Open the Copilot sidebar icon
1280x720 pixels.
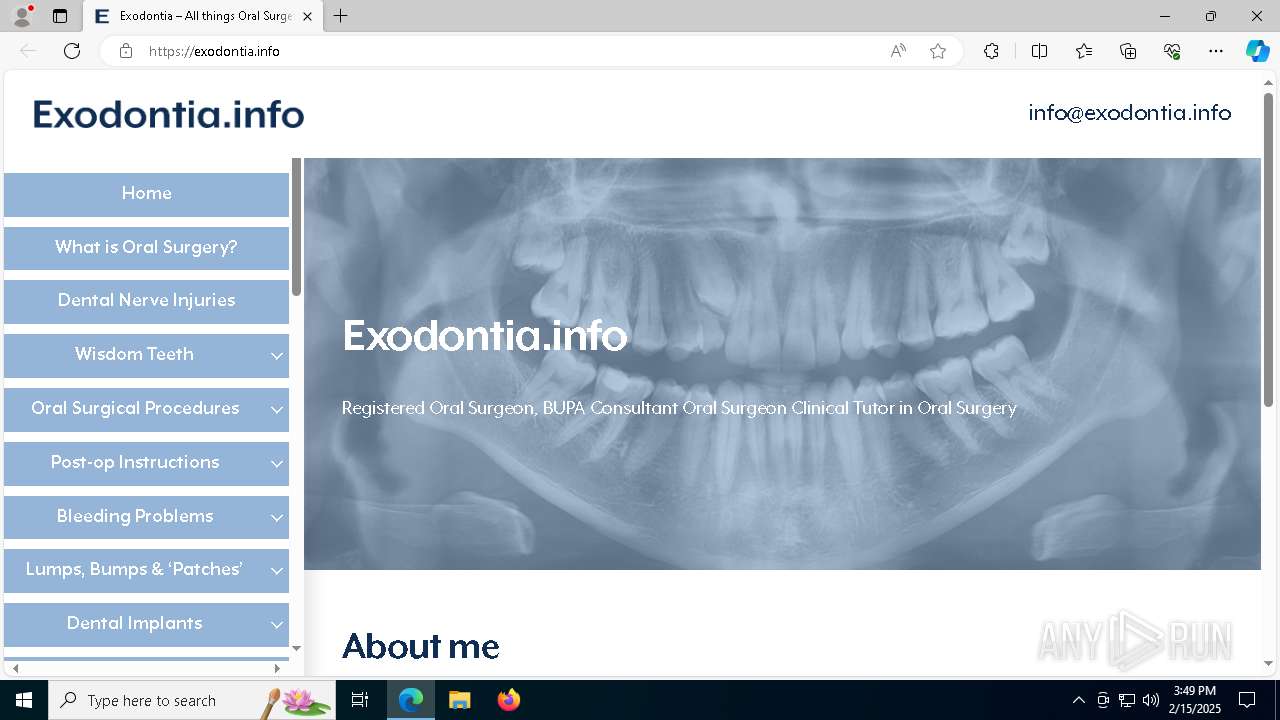(1257, 51)
